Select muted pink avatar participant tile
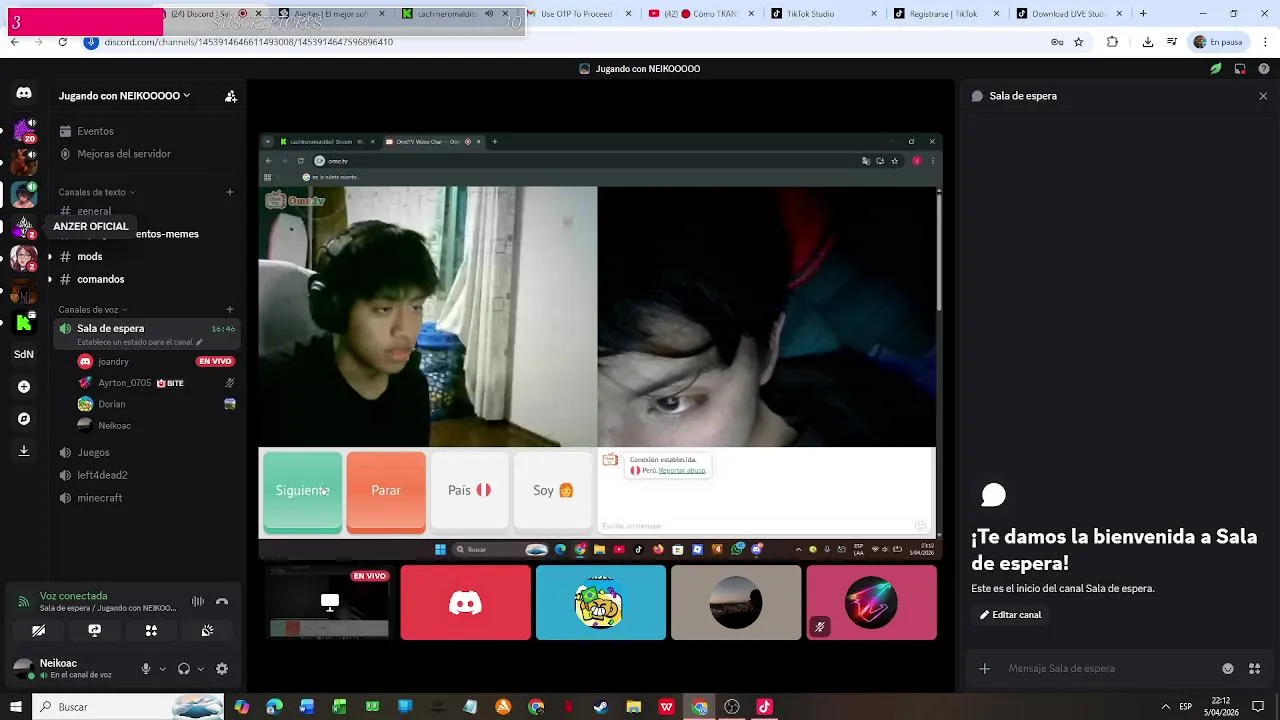 coord(872,602)
